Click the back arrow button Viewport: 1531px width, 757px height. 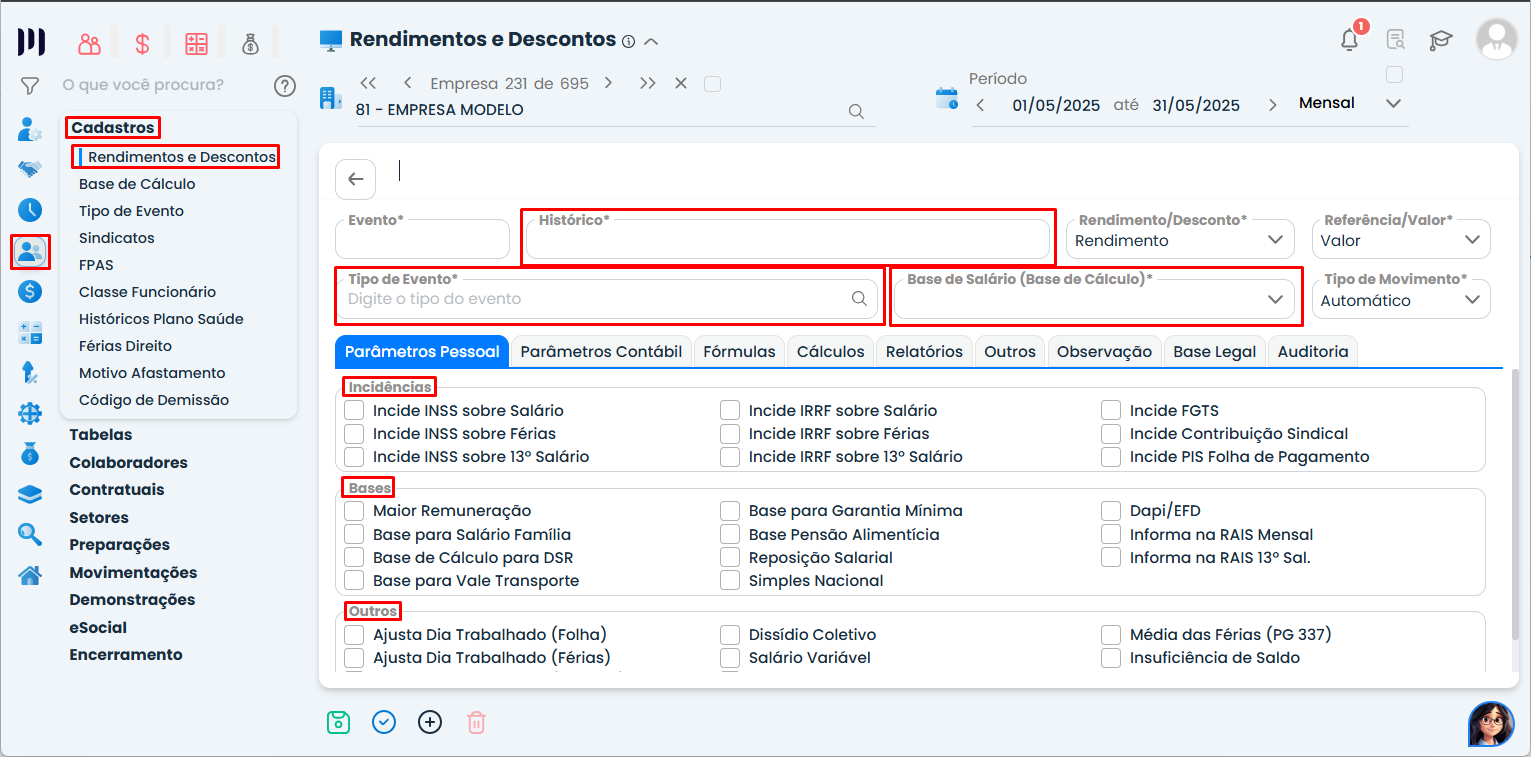pos(355,179)
